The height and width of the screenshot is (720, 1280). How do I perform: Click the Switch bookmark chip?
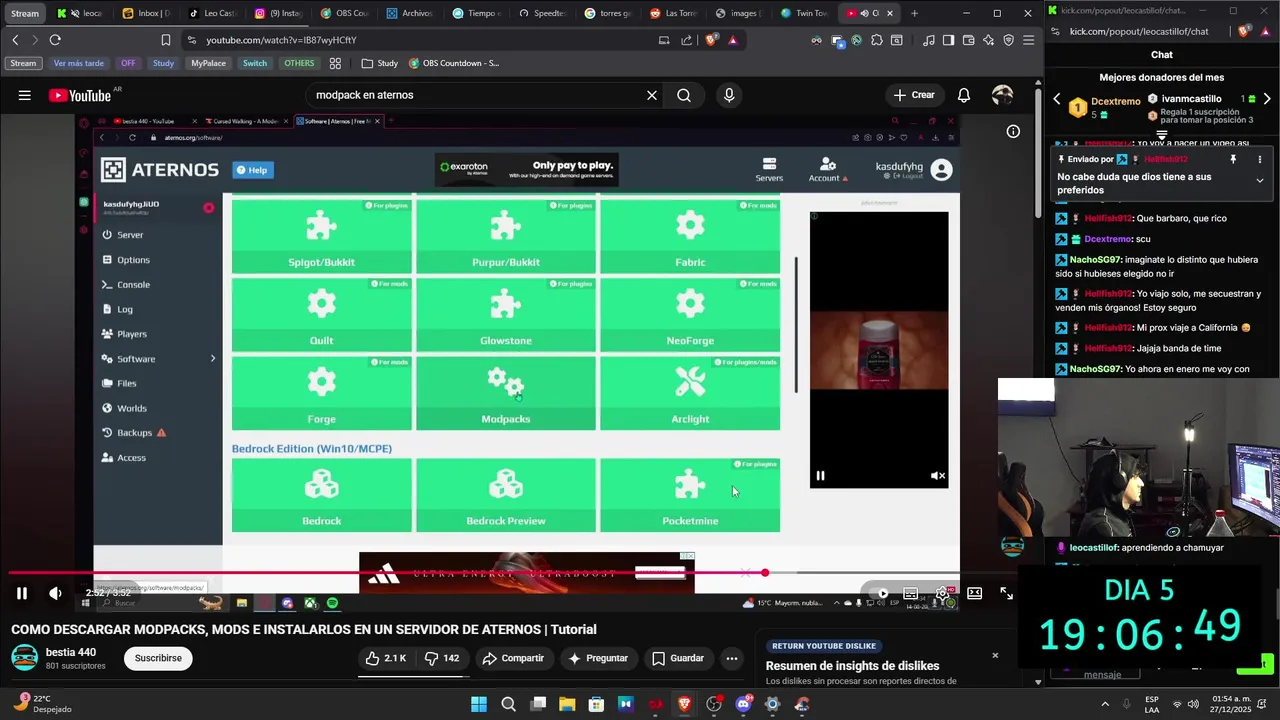pyautogui.click(x=255, y=63)
